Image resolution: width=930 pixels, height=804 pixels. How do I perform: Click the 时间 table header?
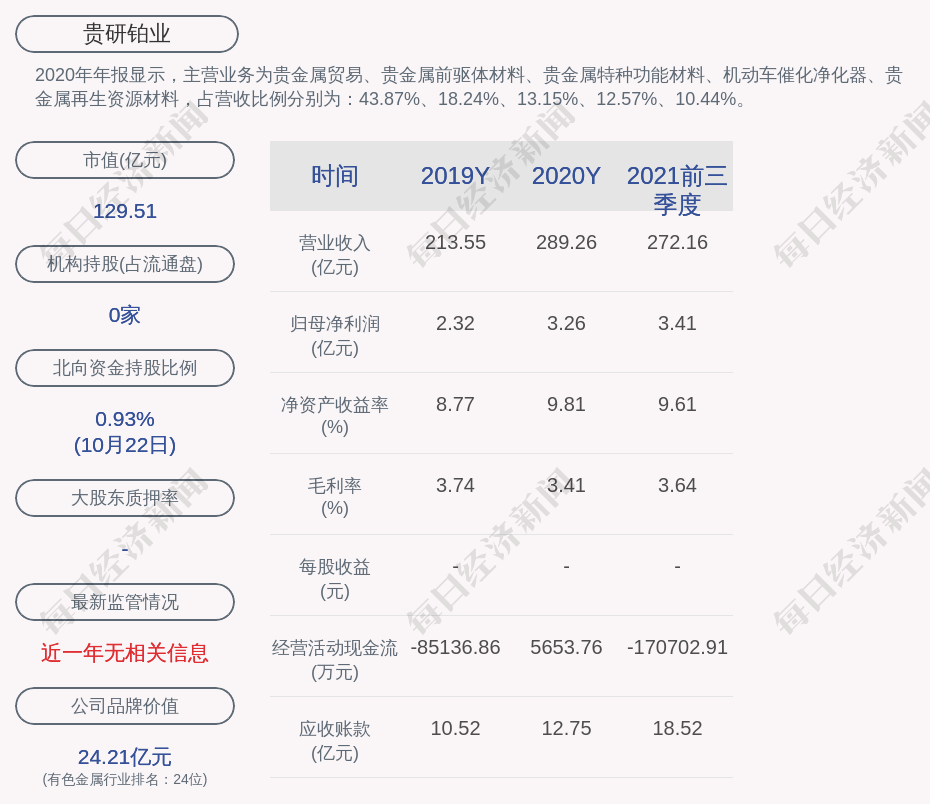pos(335,176)
